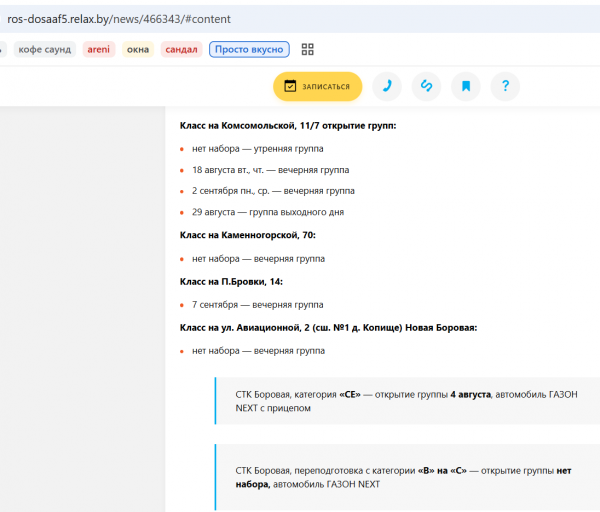Open the 'окна' tab group
Viewport: 600px width, 512px height.
coord(138,49)
